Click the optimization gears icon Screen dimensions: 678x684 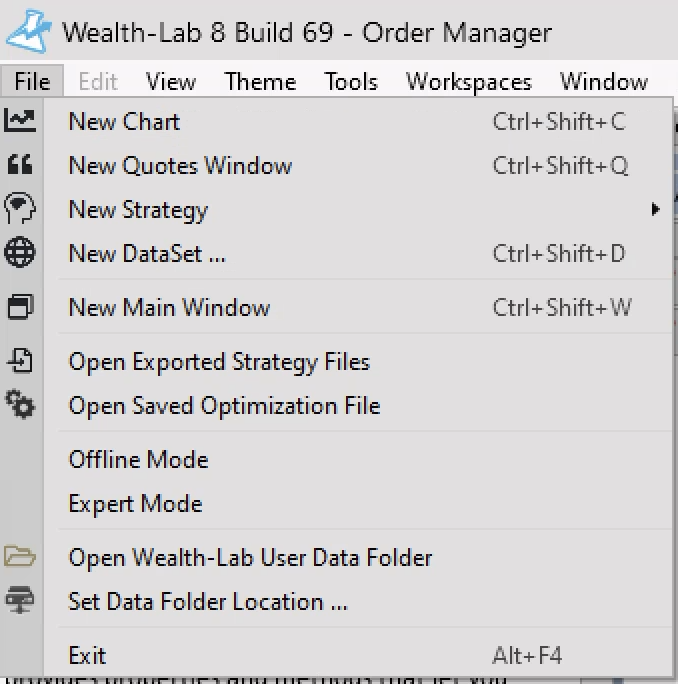point(20,405)
